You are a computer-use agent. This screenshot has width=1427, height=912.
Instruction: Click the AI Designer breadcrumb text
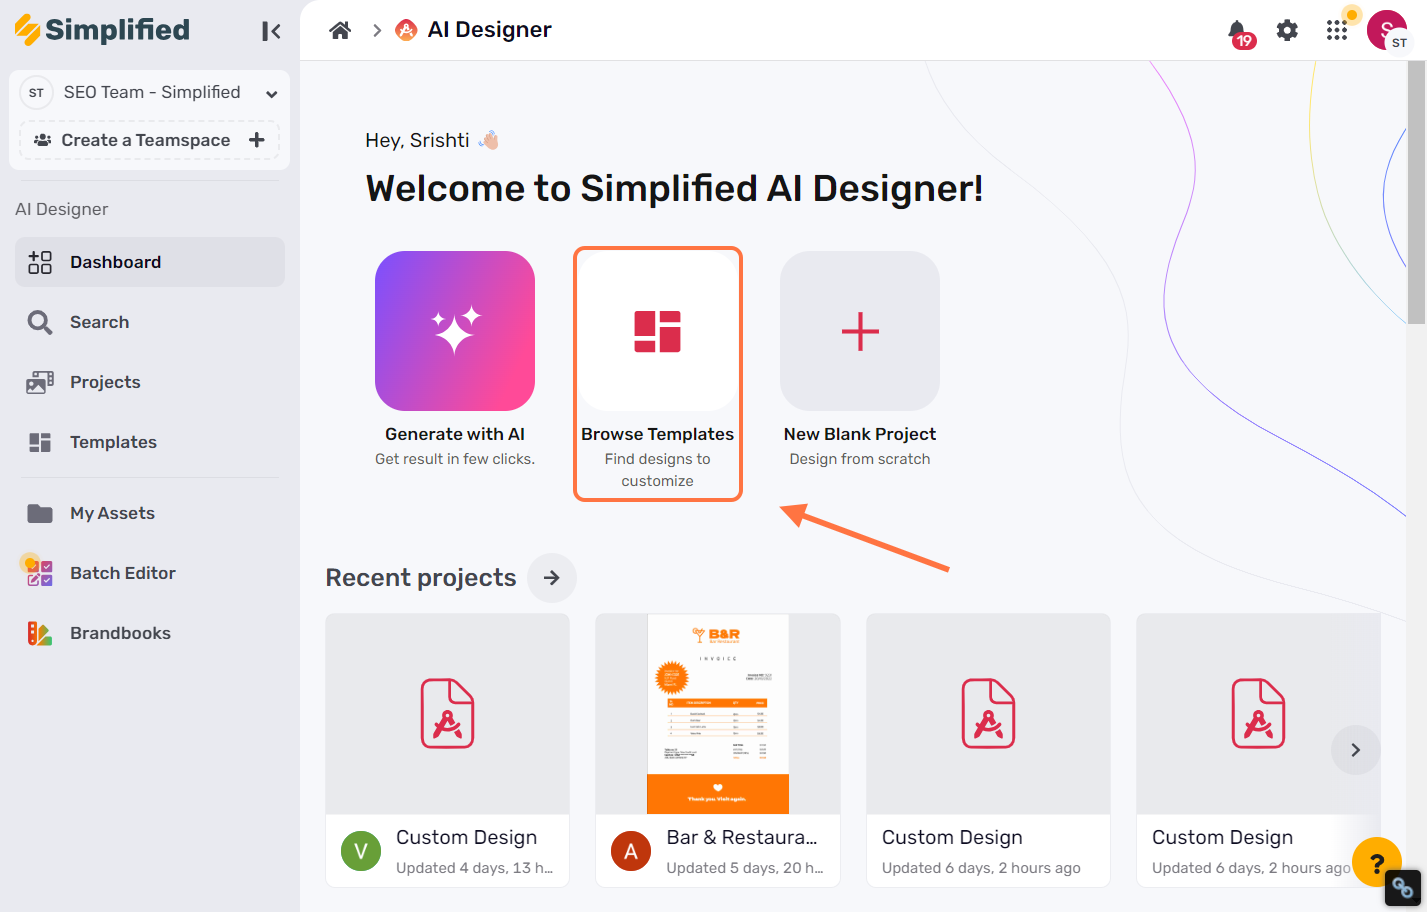(489, 30)
